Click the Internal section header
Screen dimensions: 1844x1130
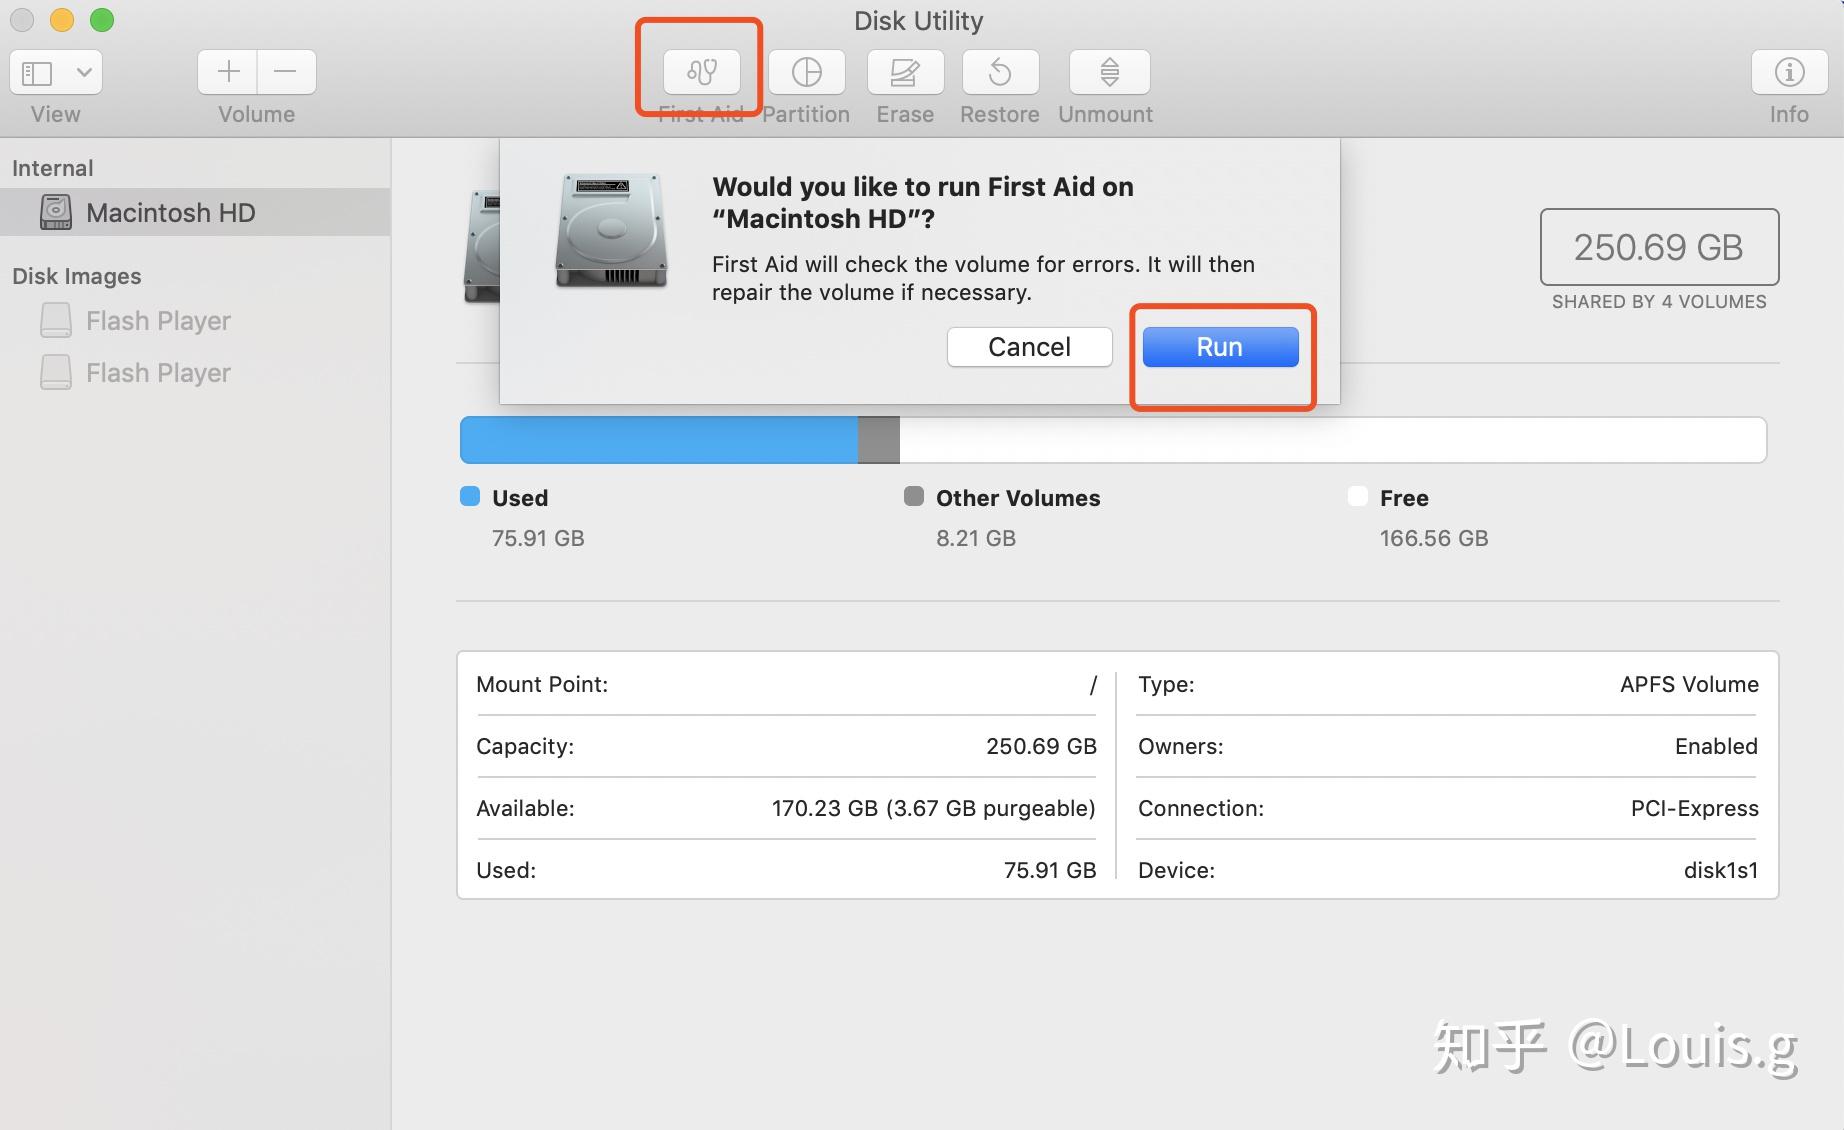(53, 168)
